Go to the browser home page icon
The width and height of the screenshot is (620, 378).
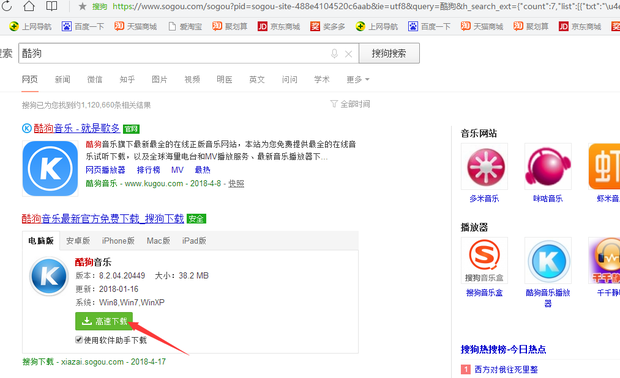tap(29, 6)
